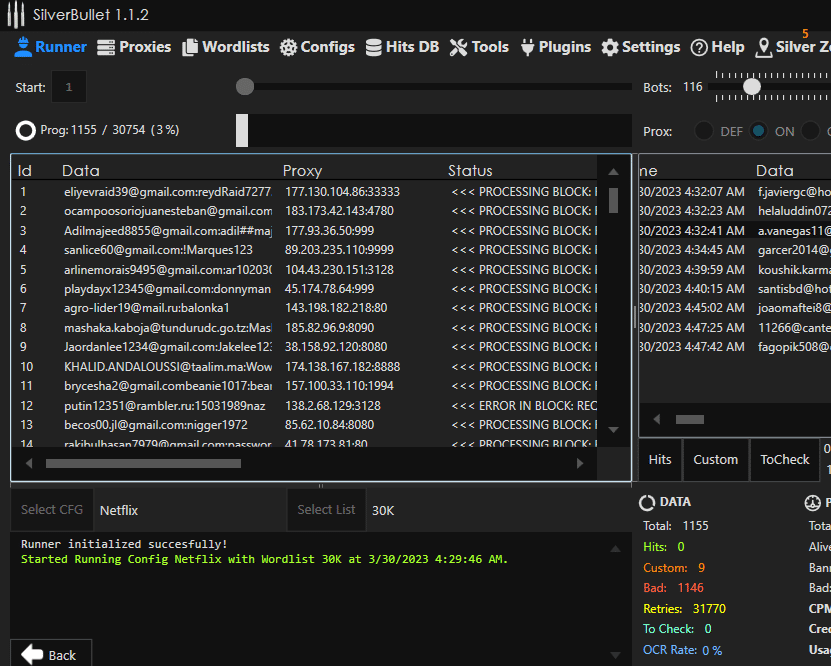
Task: Go to the Wordlists section icon
Action: (189, 47)
